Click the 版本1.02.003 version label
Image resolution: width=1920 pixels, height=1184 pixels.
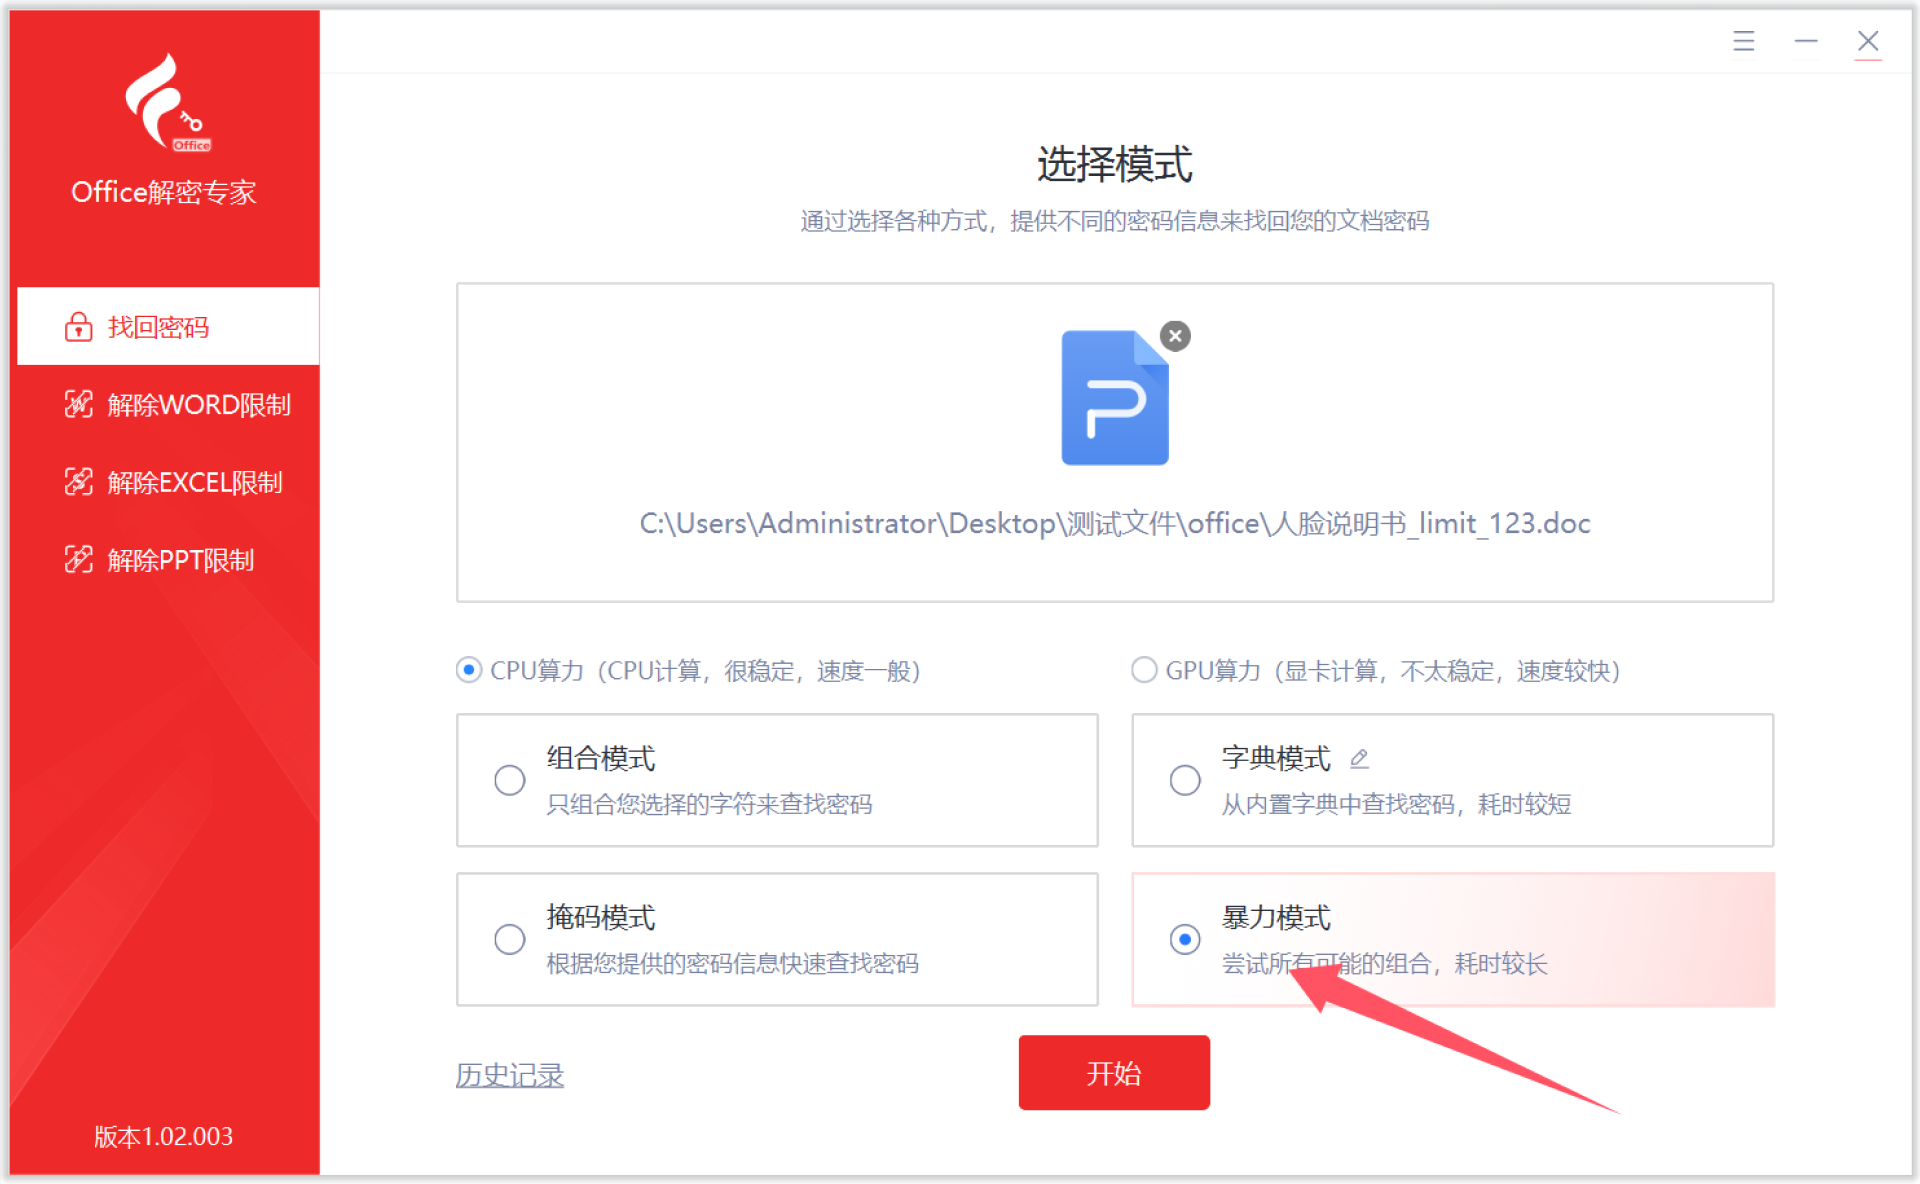164,1136
